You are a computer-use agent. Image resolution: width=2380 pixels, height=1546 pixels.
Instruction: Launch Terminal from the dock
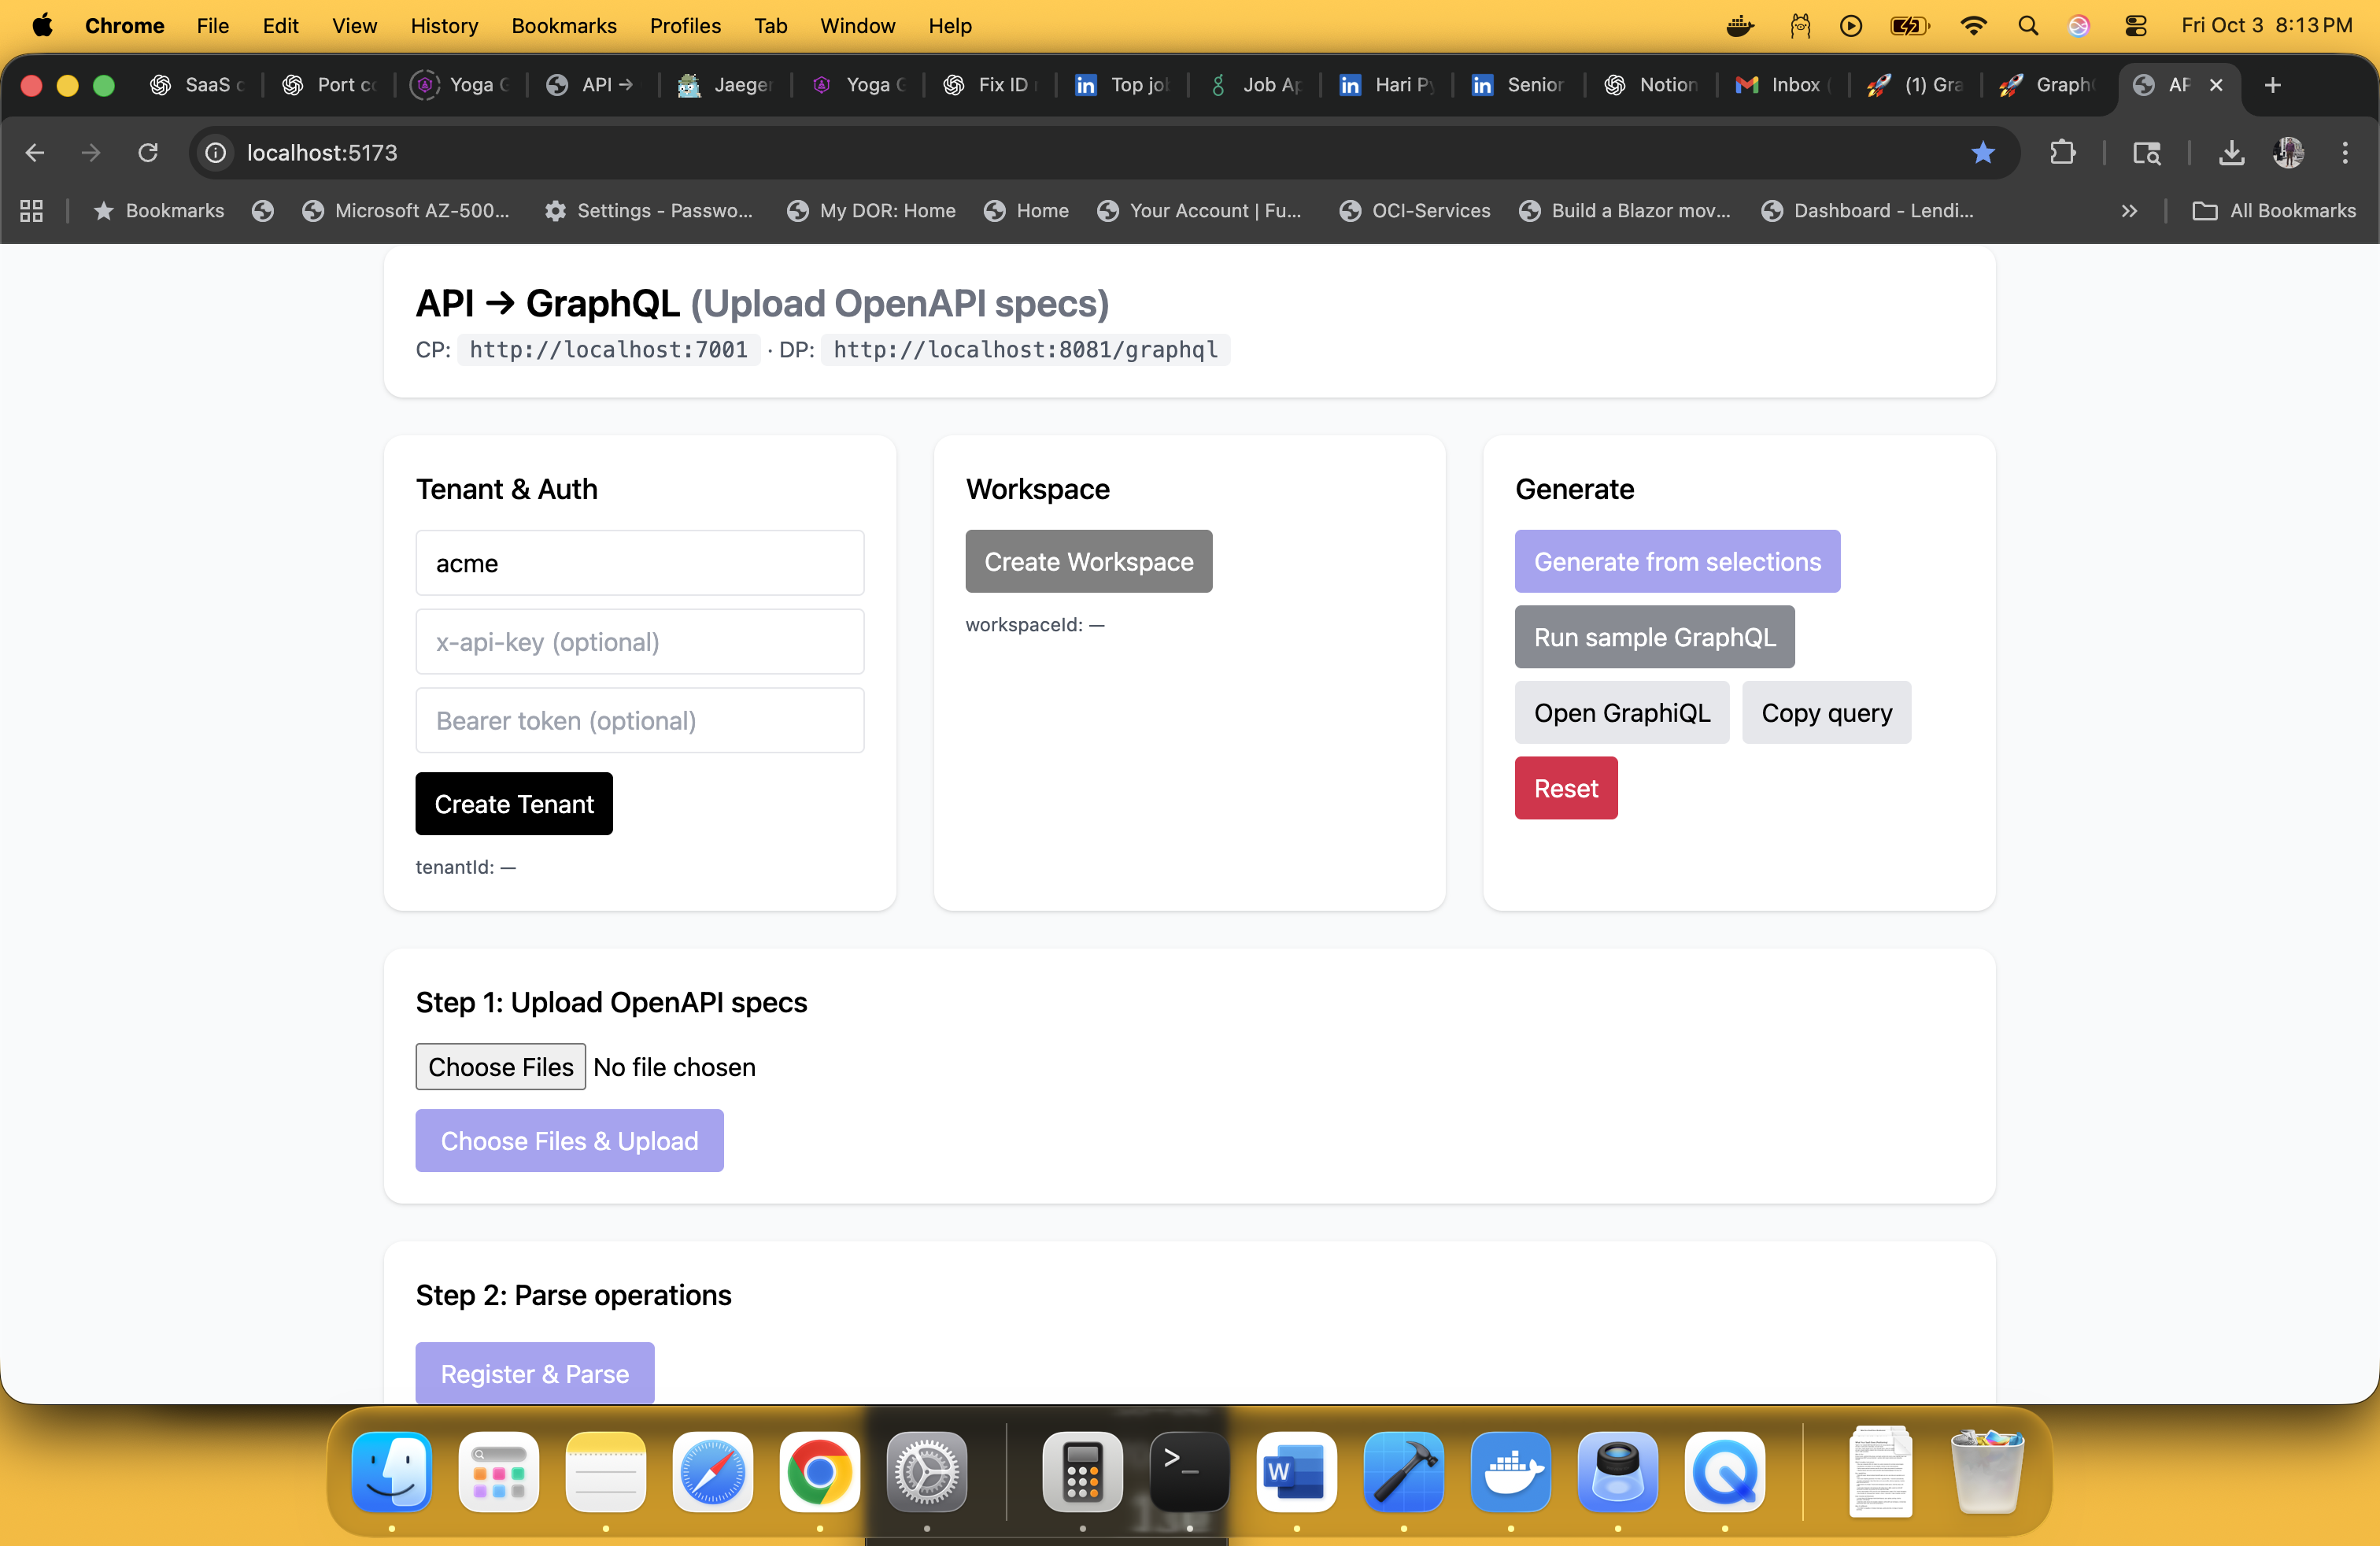point(1188,1472)
